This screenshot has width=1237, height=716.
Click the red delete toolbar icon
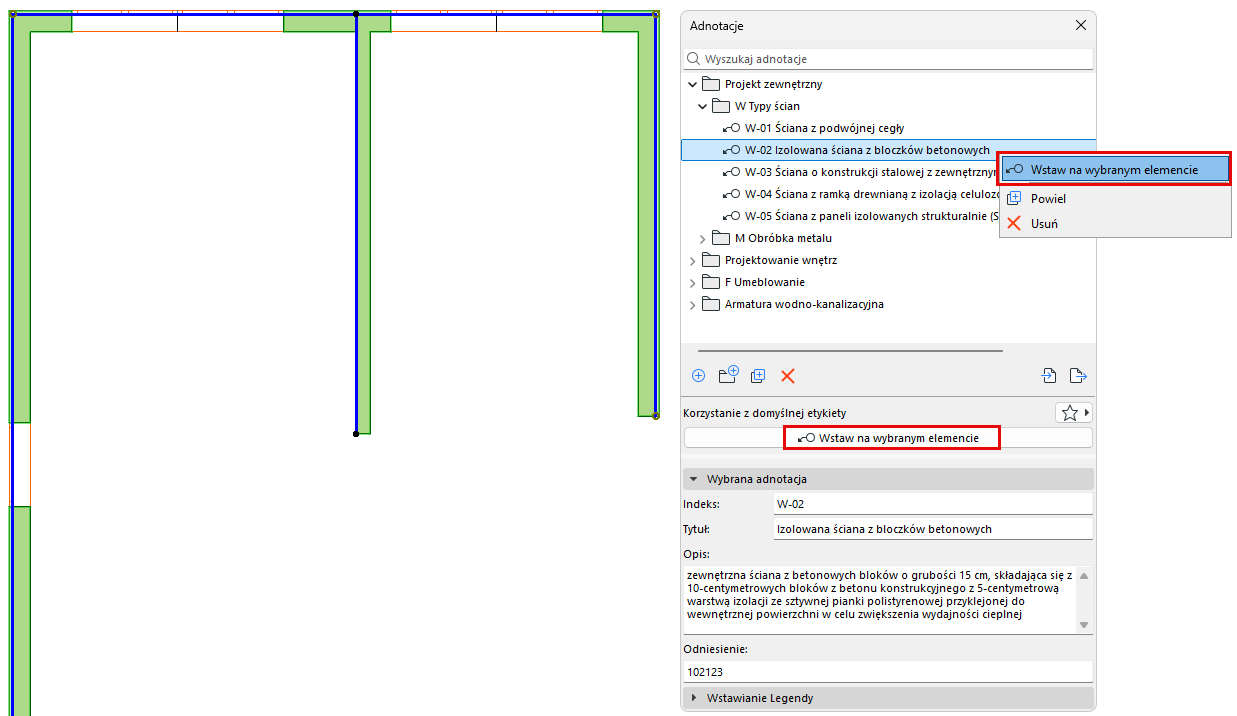tap(788, 376)
